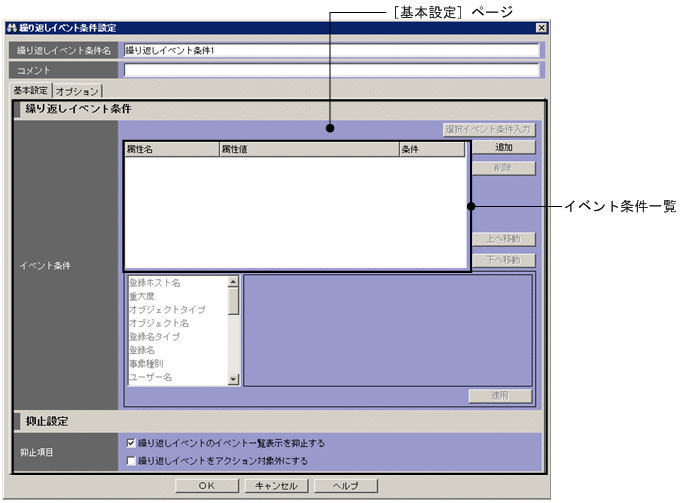Toggle 繰り返しイベントのイベント一覧表示を抑止する checkbox
This screenshot has width=680, height=503.
click(131, 443)
